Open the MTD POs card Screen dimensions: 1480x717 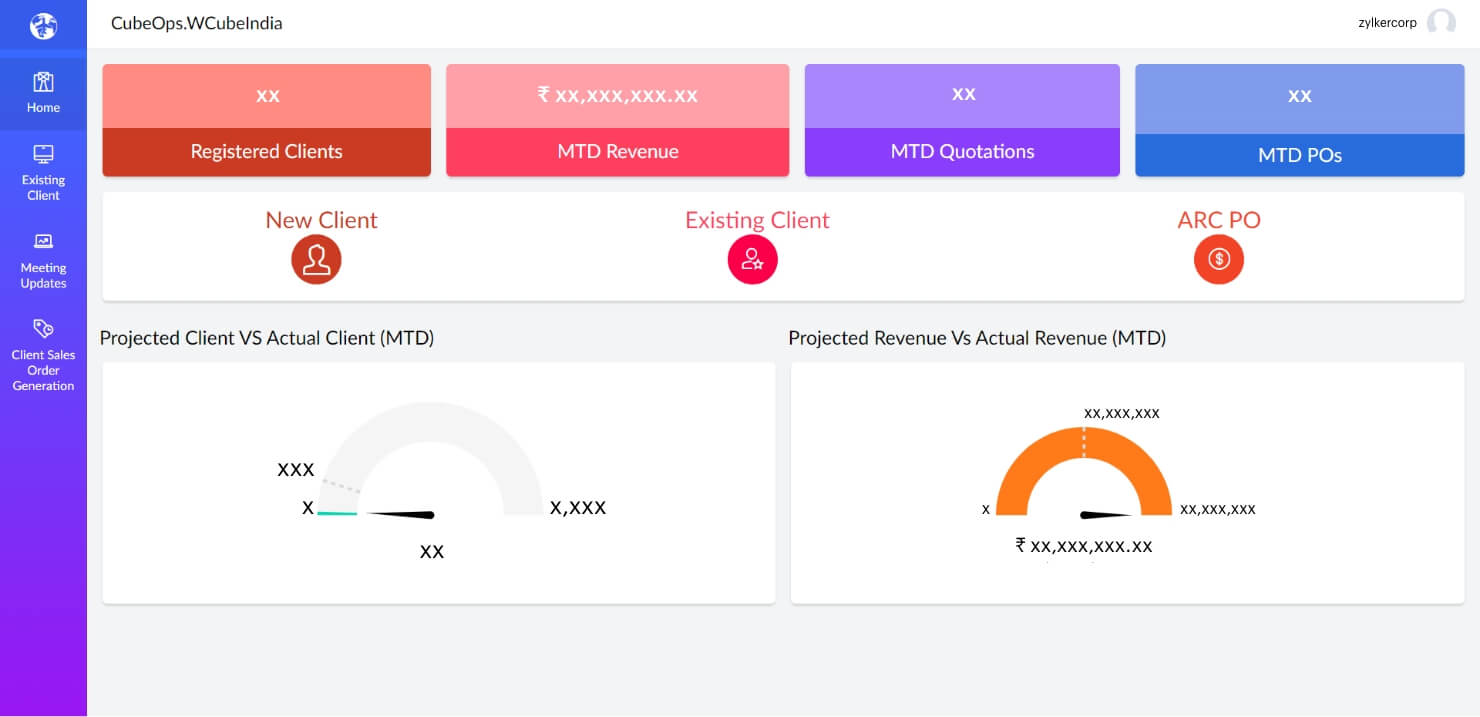point(1299,120)
